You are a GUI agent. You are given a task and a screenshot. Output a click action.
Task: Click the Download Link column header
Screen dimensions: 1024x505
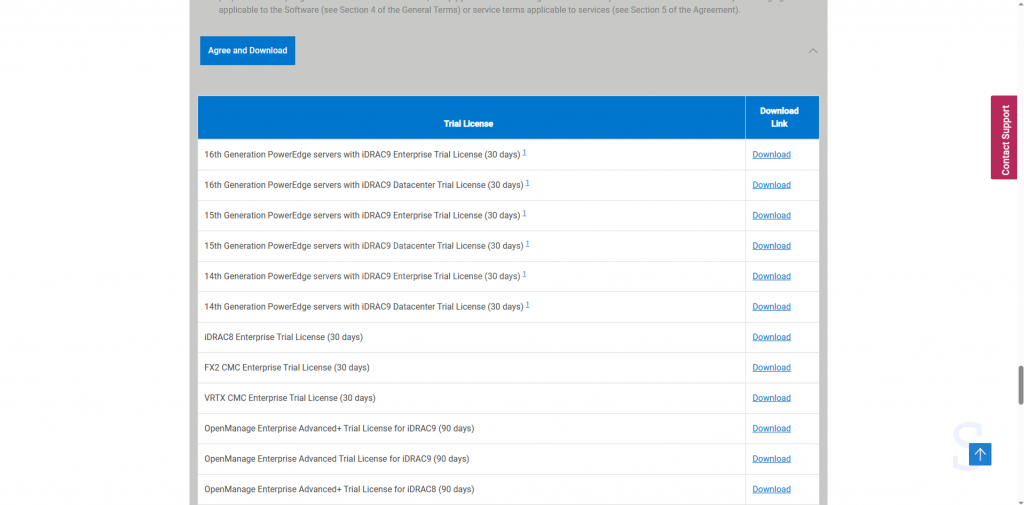tap(782, 118)
